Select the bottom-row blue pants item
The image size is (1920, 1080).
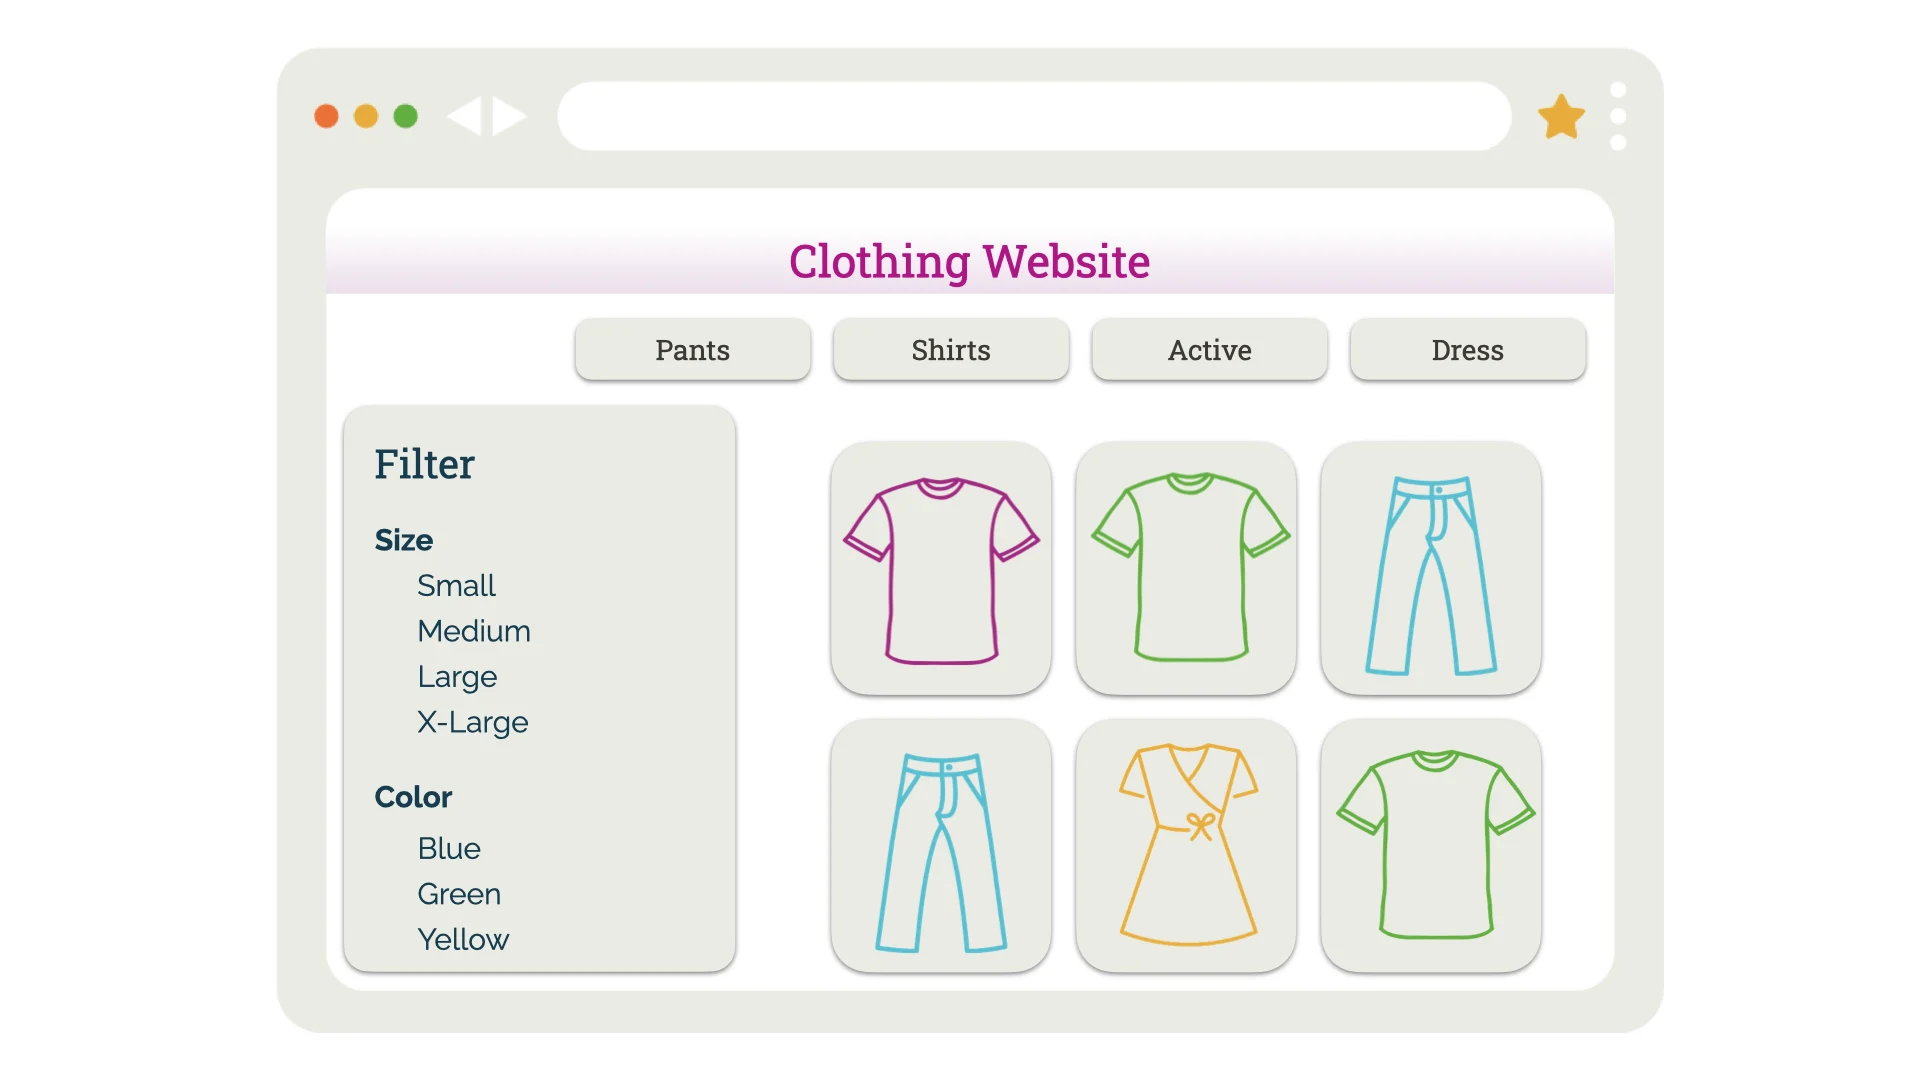coord(941,845)
